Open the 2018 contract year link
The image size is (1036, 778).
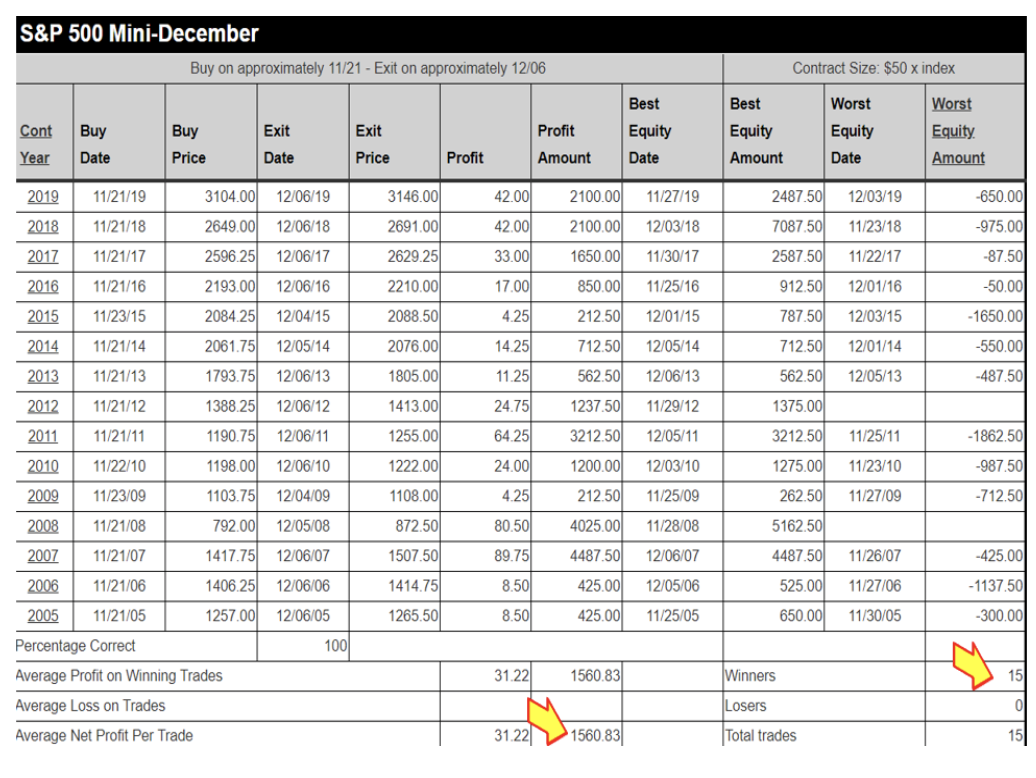[43, 227]
